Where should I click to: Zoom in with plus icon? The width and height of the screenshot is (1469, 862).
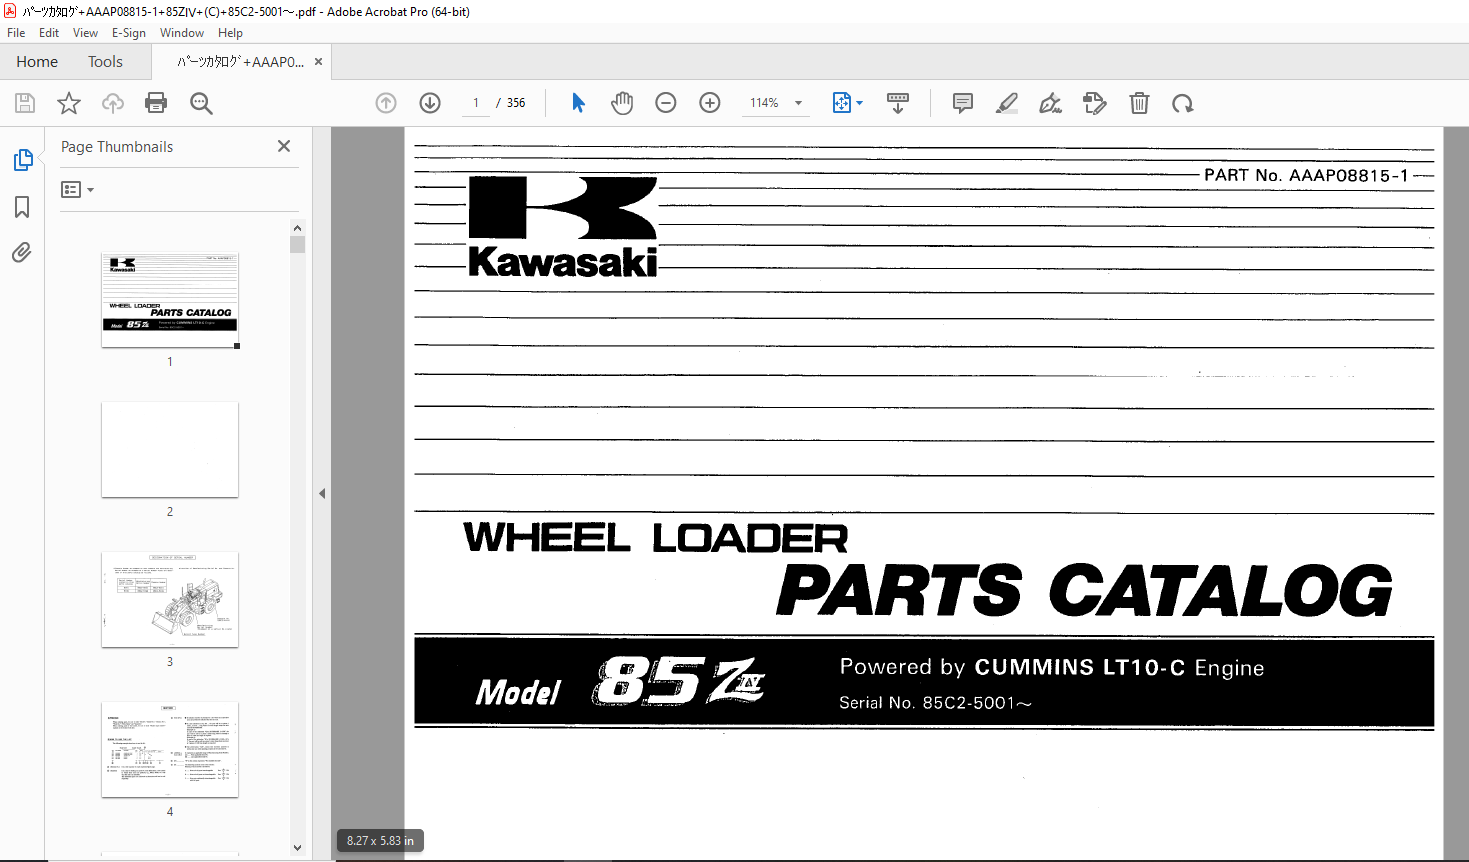tap(710, 103)
